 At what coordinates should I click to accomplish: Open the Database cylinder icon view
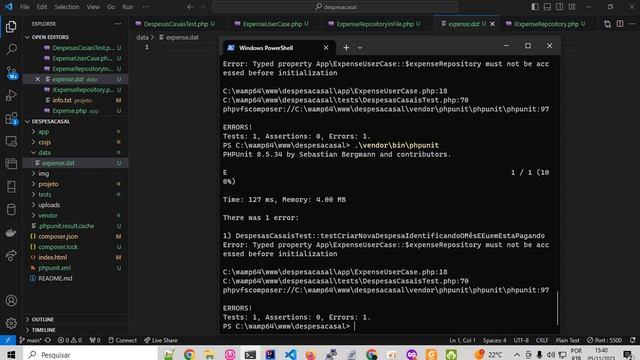(x=11, y=210)
